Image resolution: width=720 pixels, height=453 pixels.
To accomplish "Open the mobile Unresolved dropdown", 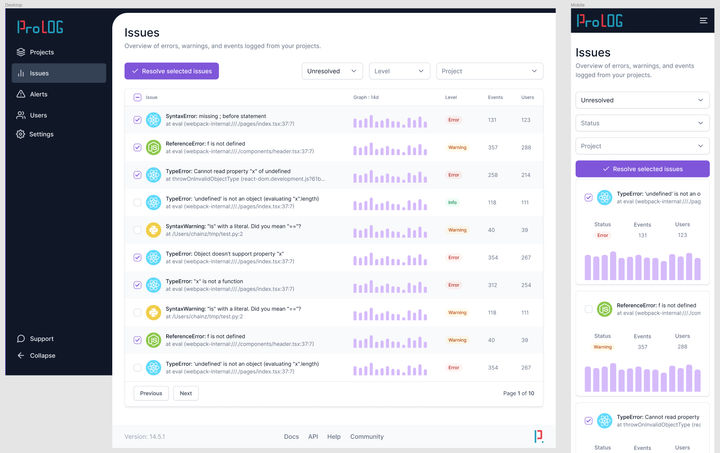I will (x=642, y=100).
